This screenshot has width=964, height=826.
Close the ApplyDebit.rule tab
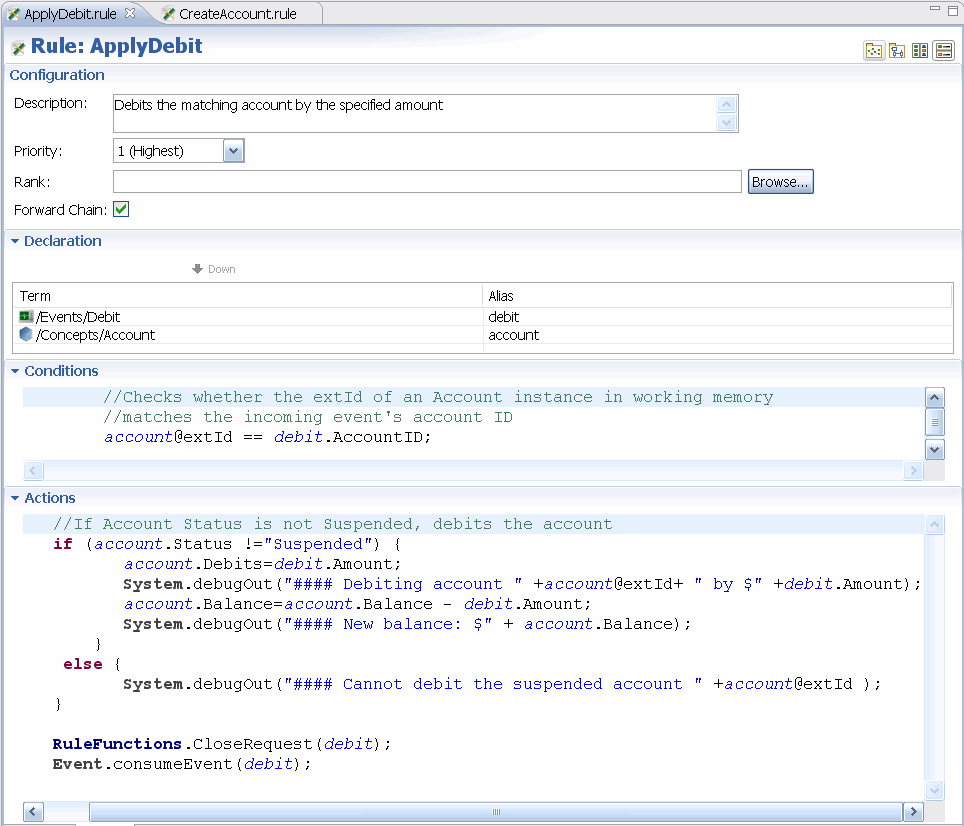tap(130, 14)
